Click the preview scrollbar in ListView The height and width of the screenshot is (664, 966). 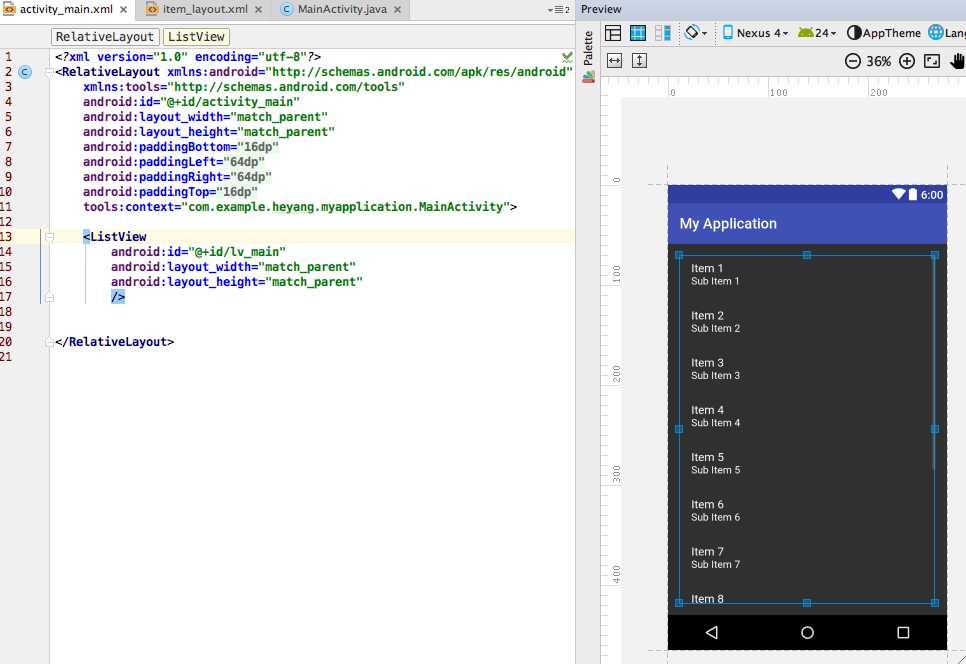click(935, 363)
